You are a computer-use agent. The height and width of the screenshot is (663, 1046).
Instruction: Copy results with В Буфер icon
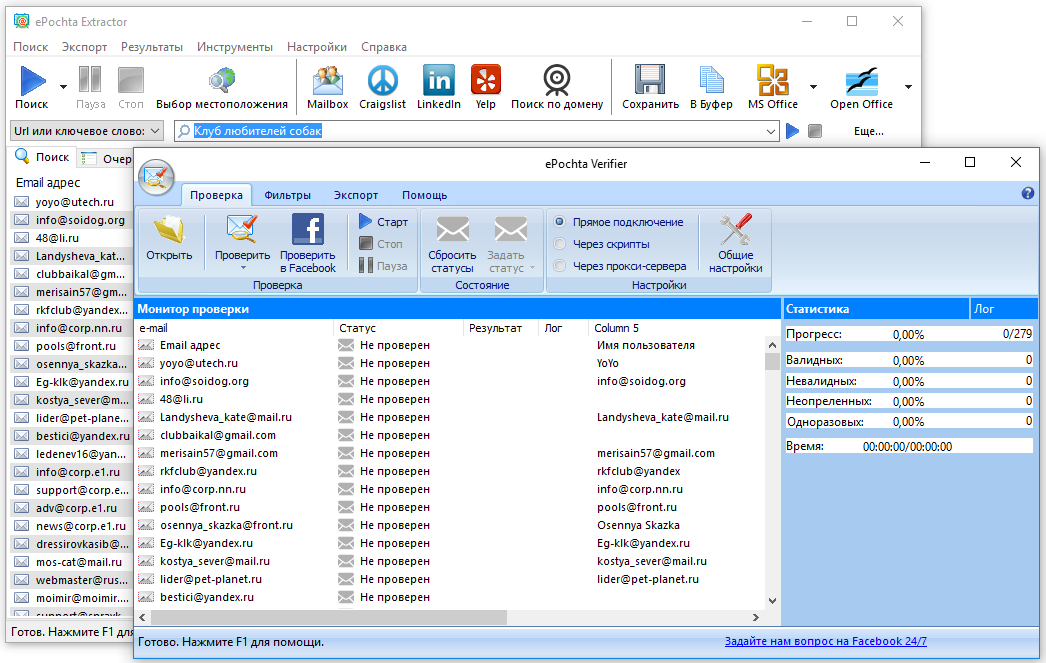click(x=711, y=81)
